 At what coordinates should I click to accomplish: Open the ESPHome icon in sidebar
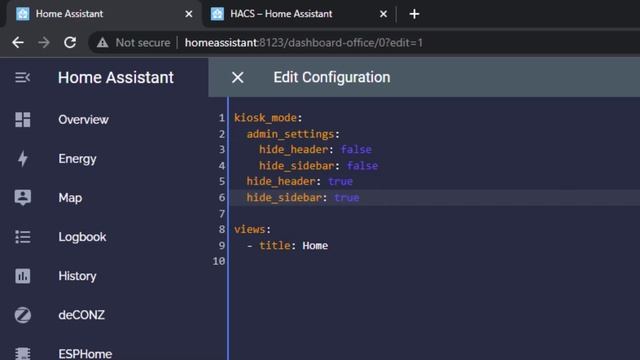tap(22, 353)
